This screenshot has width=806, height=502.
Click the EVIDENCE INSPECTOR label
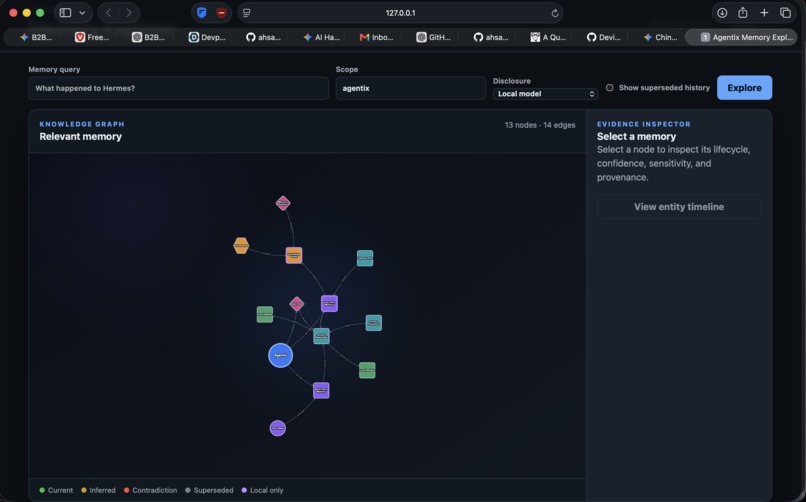(644, 124)
